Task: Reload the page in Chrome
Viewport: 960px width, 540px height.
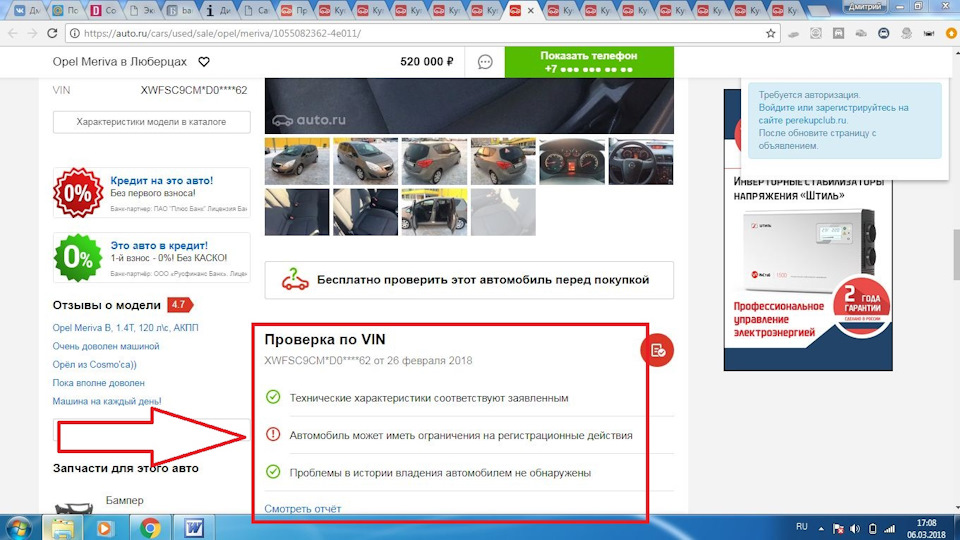Action: pyautogui.click(x=52, y=34)
